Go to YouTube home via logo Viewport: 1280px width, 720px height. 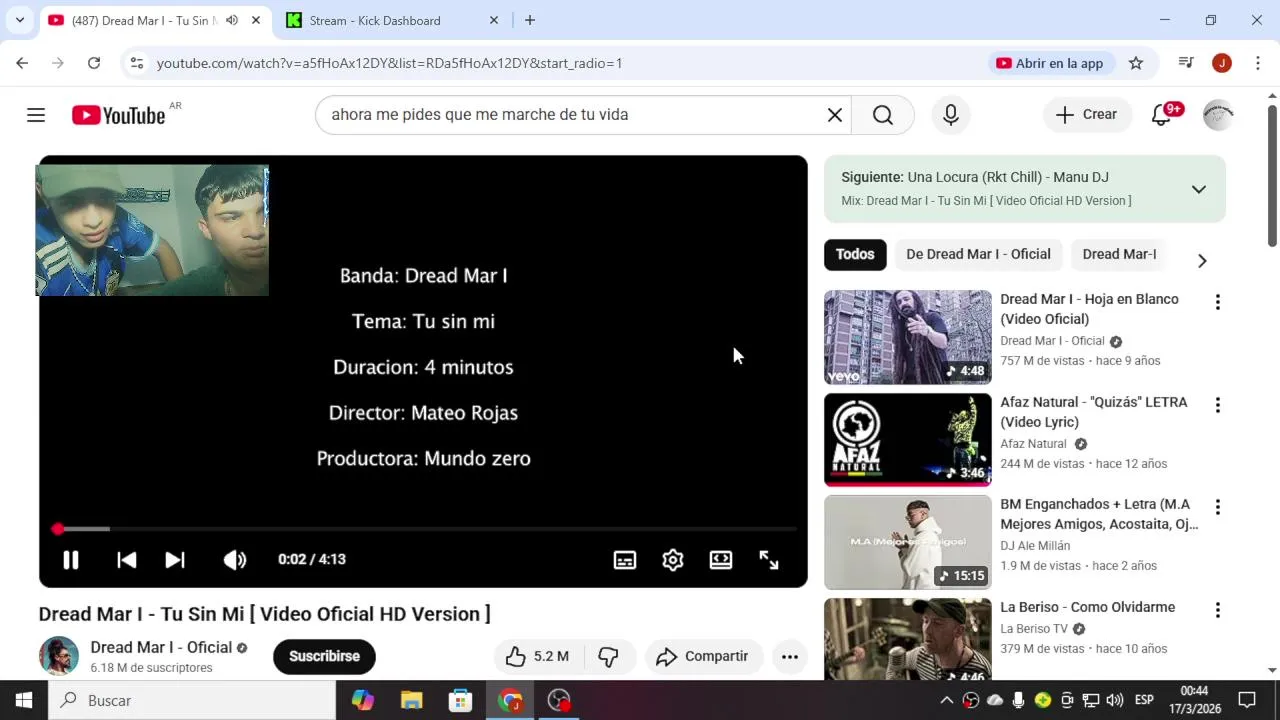(x=119, y=115)
